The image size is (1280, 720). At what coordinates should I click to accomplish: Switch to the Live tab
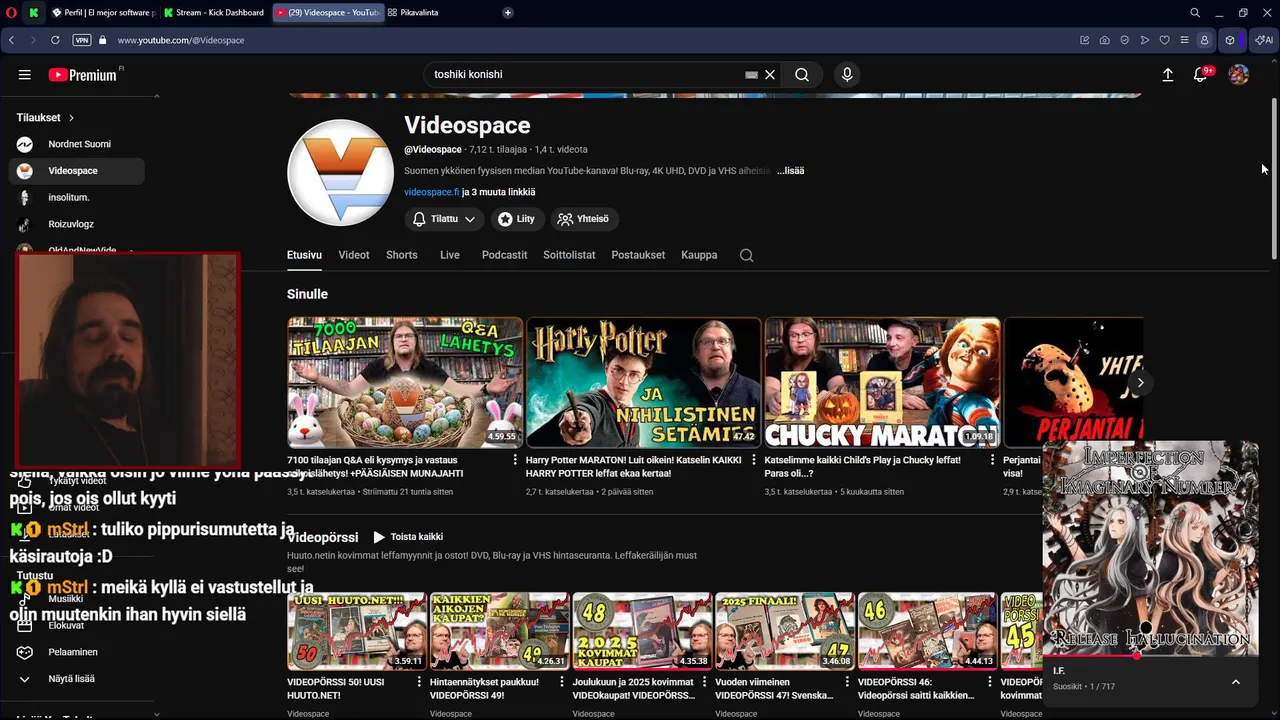point(450,255)
